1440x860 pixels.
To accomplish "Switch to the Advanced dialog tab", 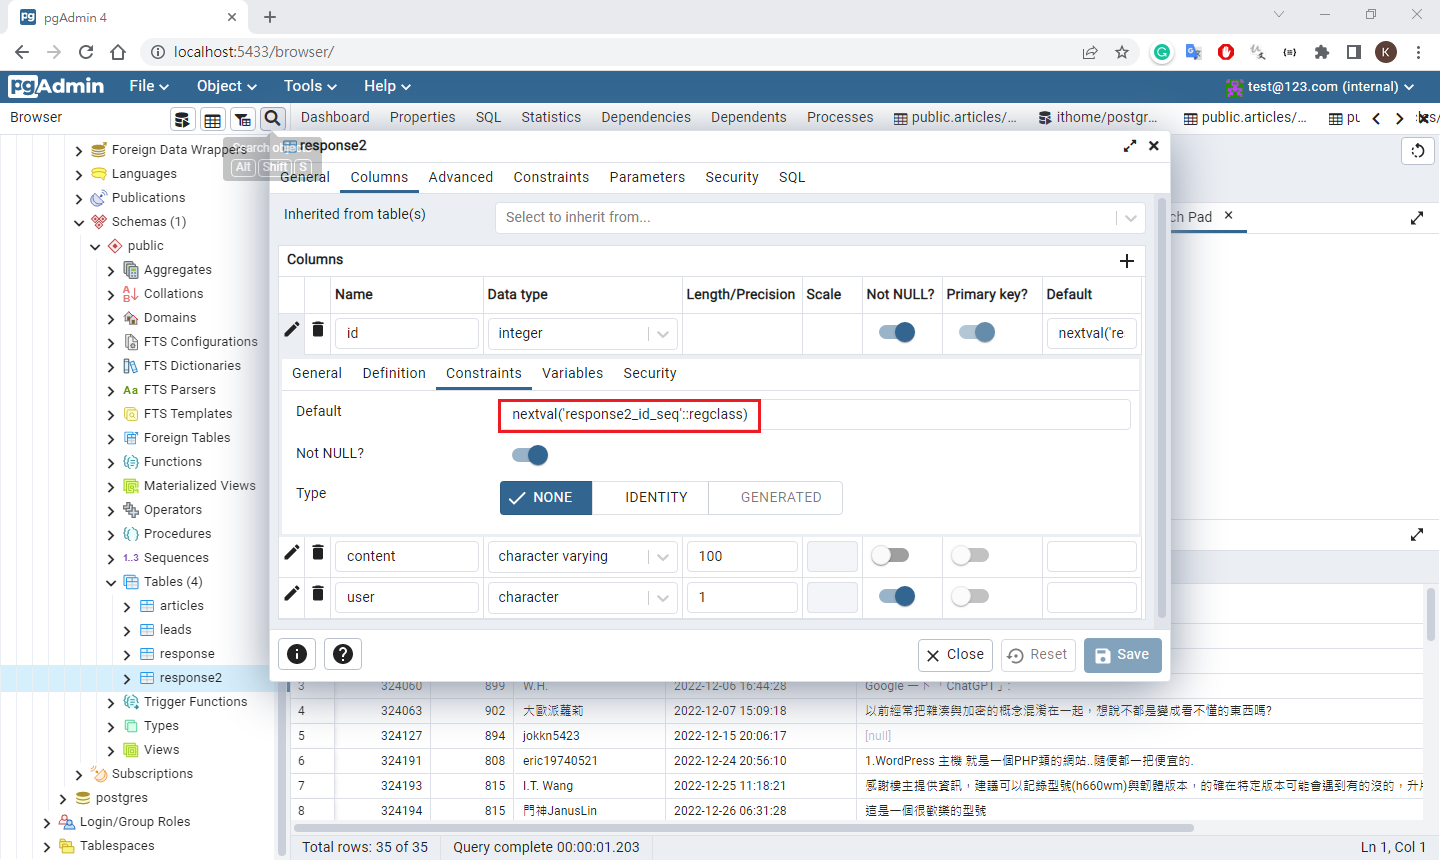I will pyautogui.click(x=460, y=177).
